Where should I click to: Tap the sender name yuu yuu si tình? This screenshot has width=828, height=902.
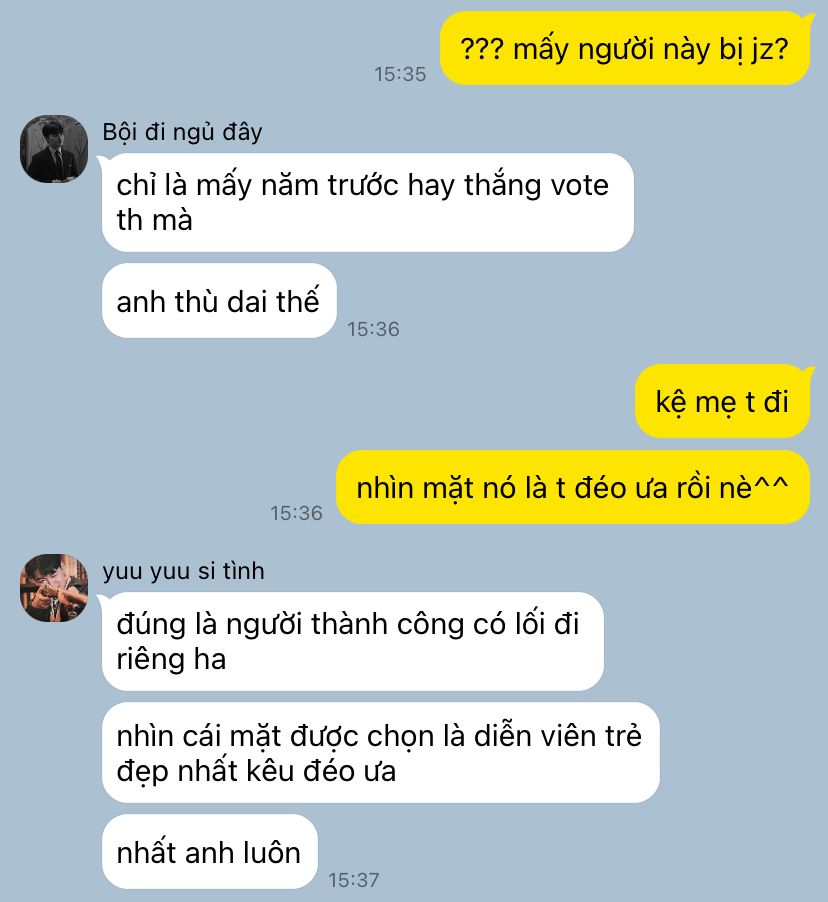184,571
